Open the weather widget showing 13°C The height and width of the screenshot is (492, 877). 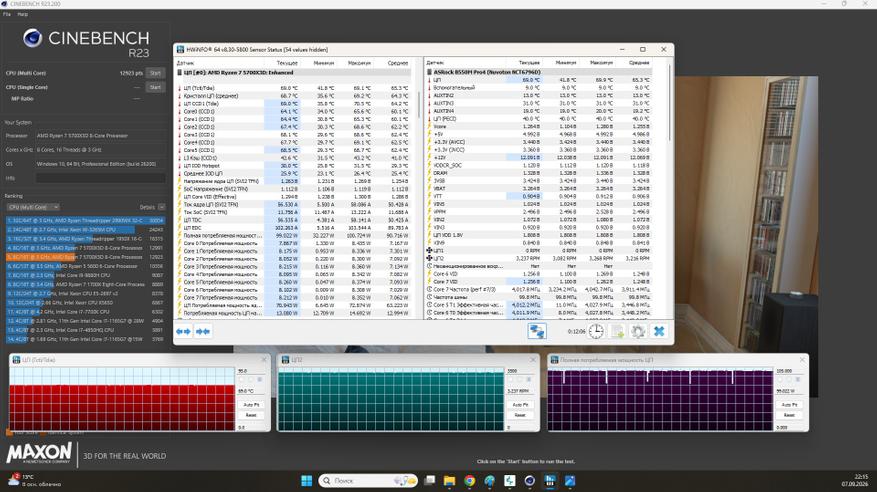(x=35, y=481)
